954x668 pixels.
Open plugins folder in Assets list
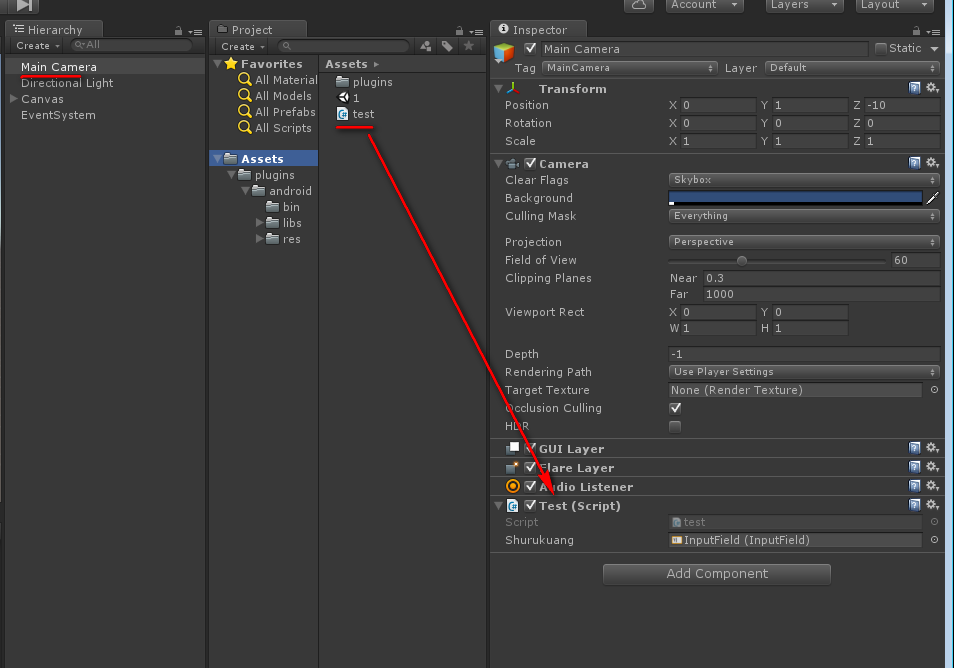364,82
